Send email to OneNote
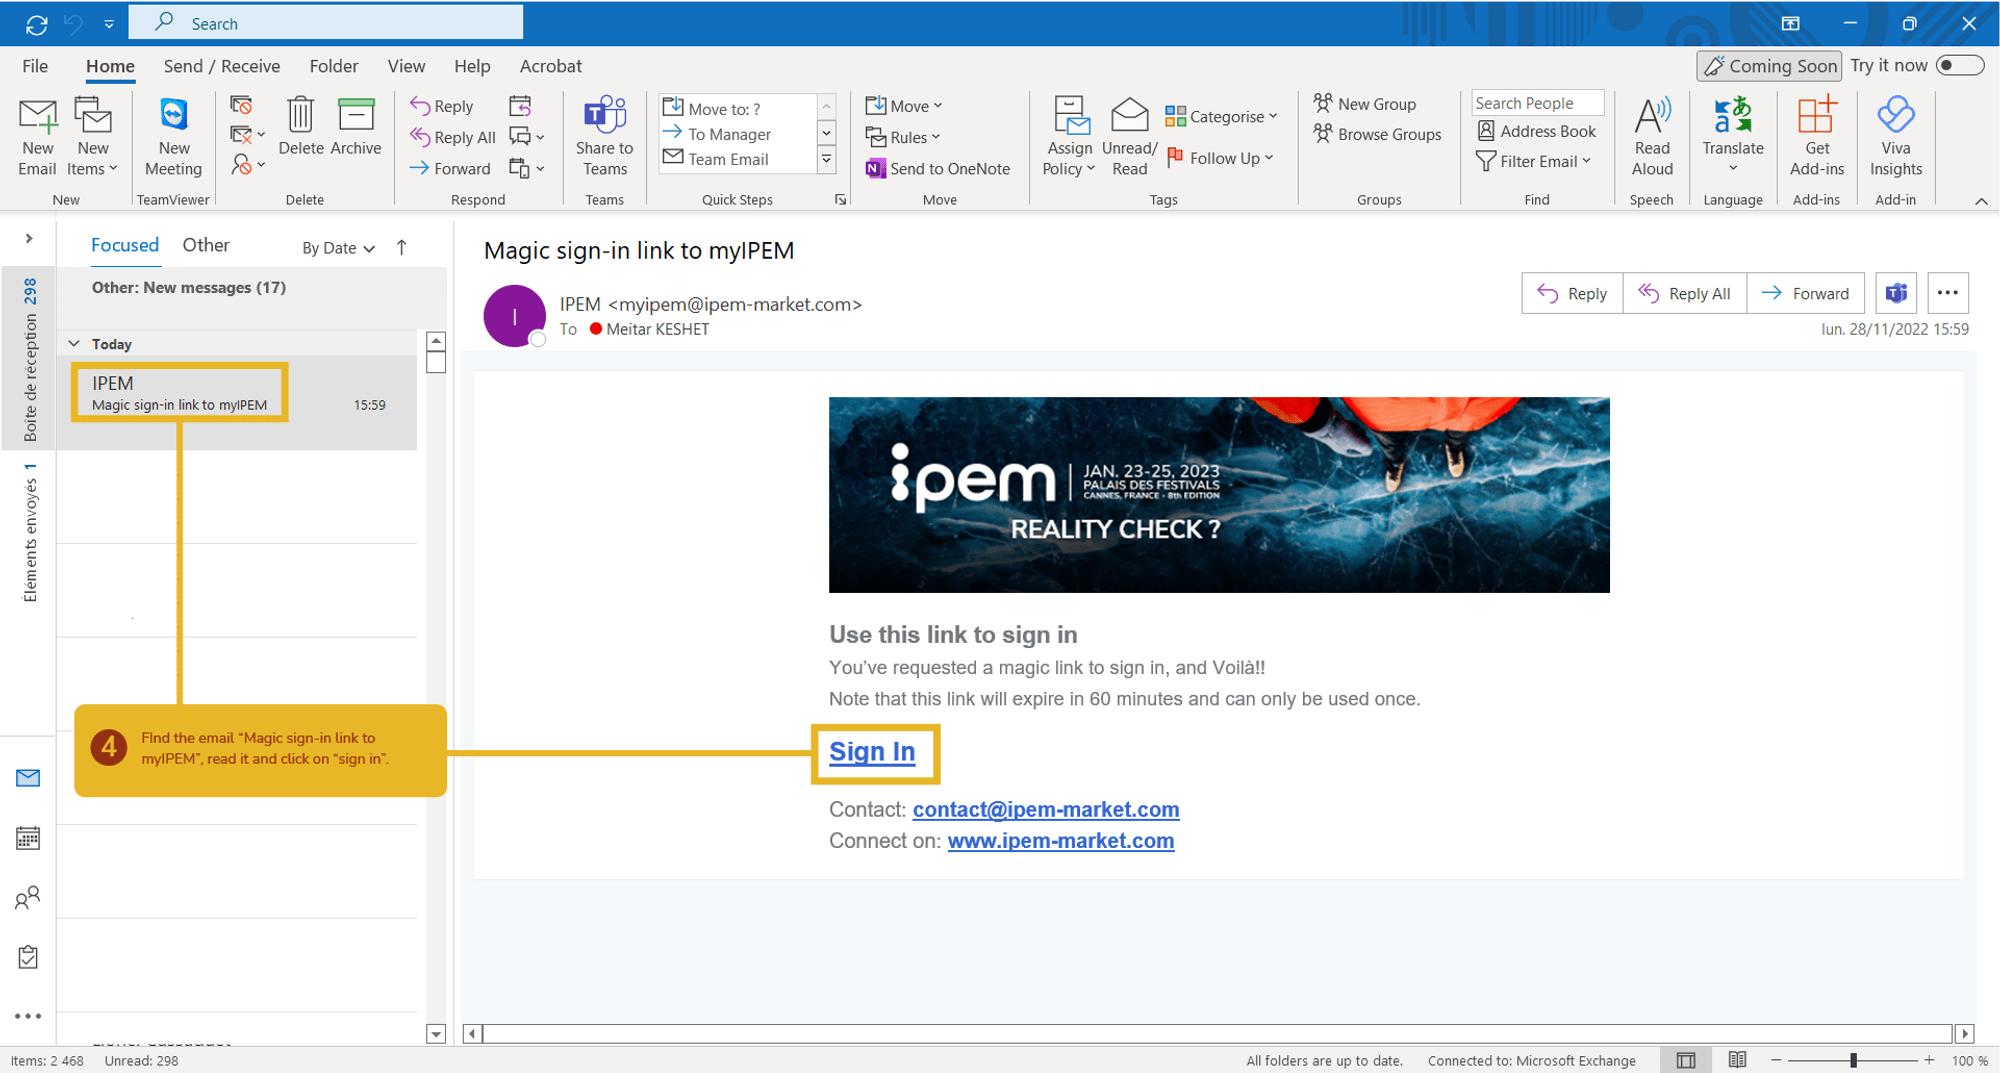Viewport: 2000px width, 1073px height. tap(938, 168)
